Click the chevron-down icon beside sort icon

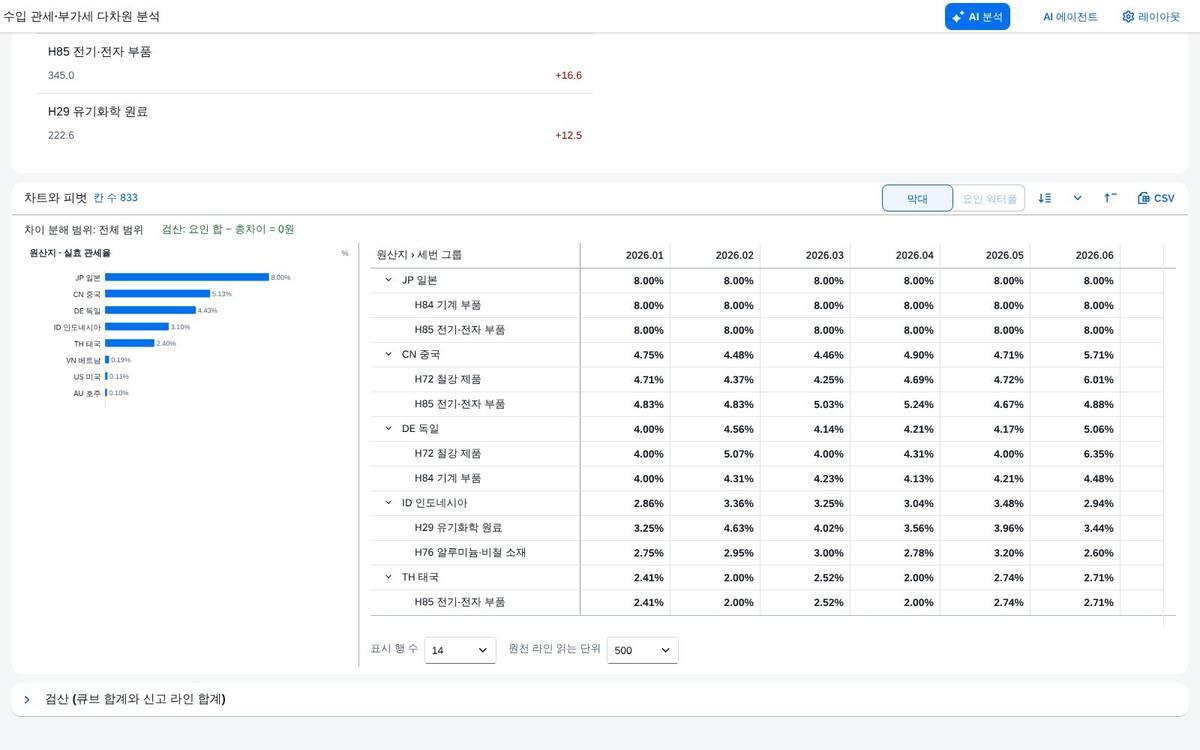coord(1077,198)
